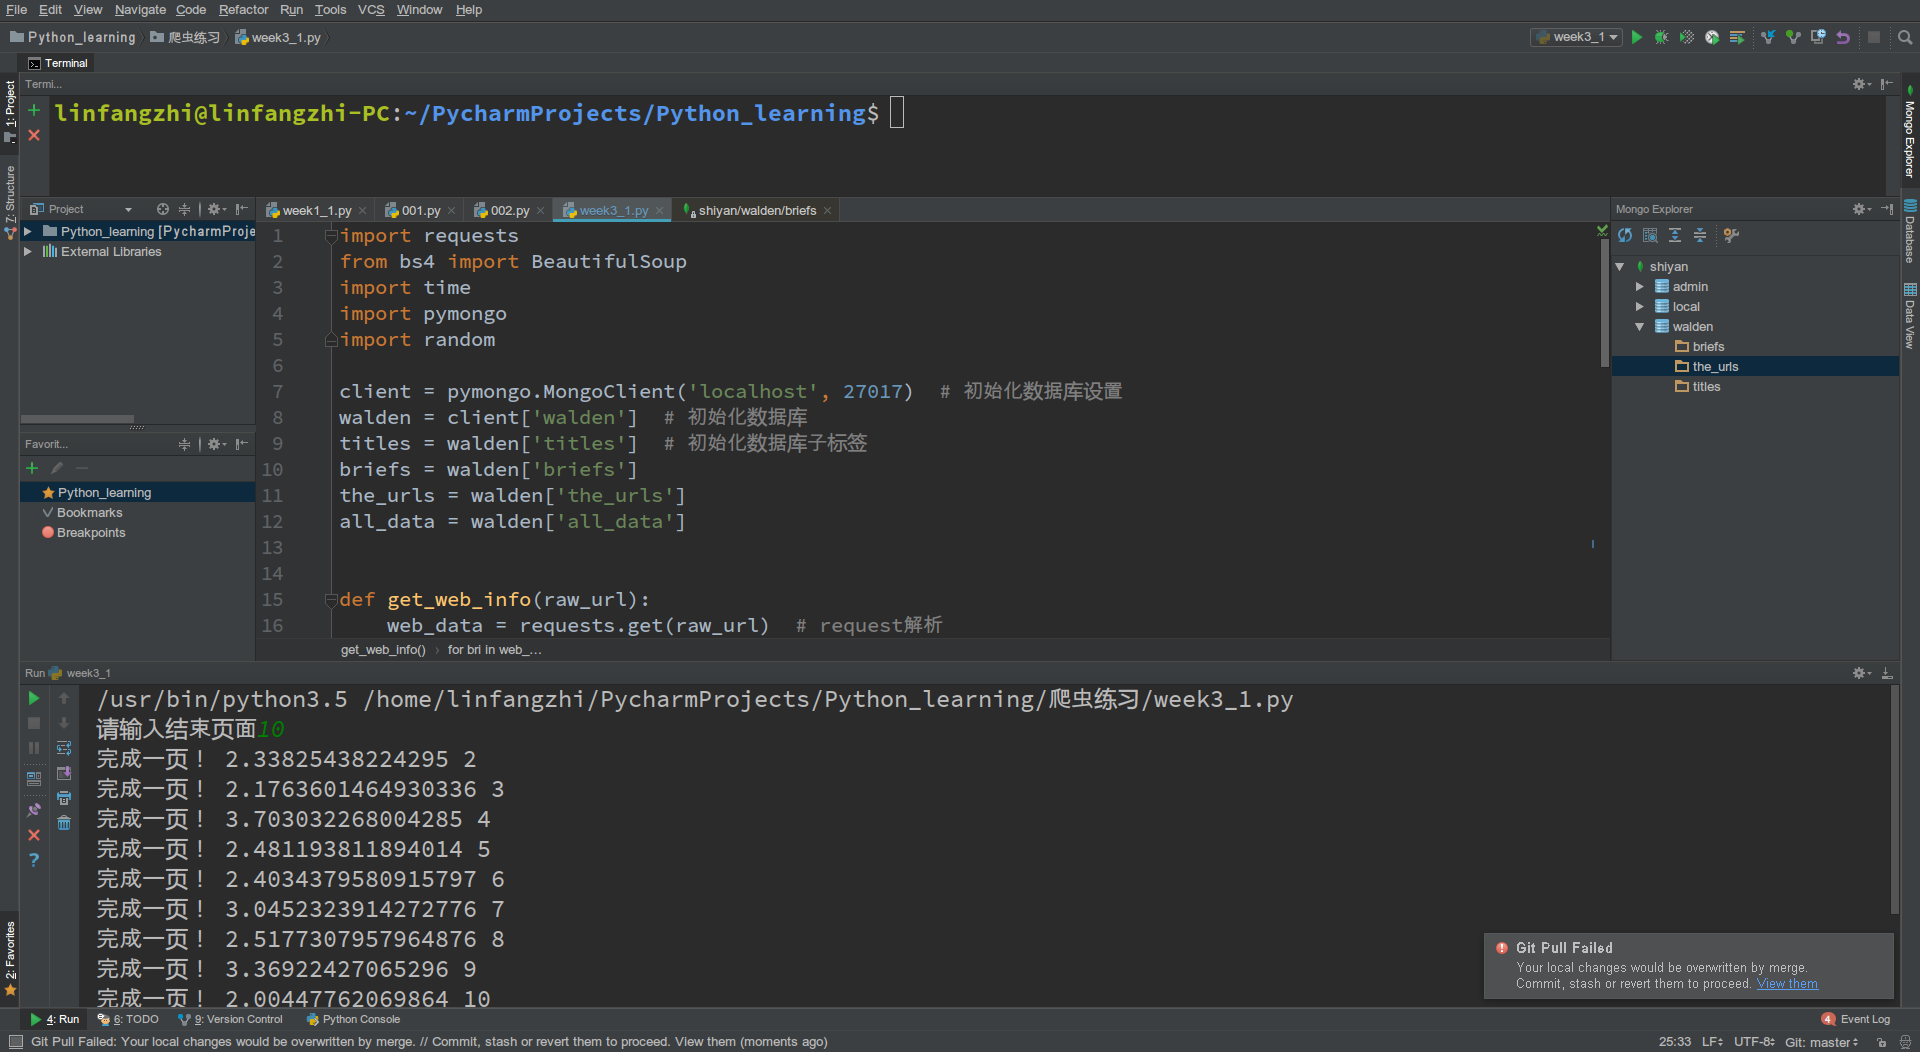The height and width of the screenshot is (1052, 1920).
Task: Show VCS history icon
Action: pos(1818,37)
